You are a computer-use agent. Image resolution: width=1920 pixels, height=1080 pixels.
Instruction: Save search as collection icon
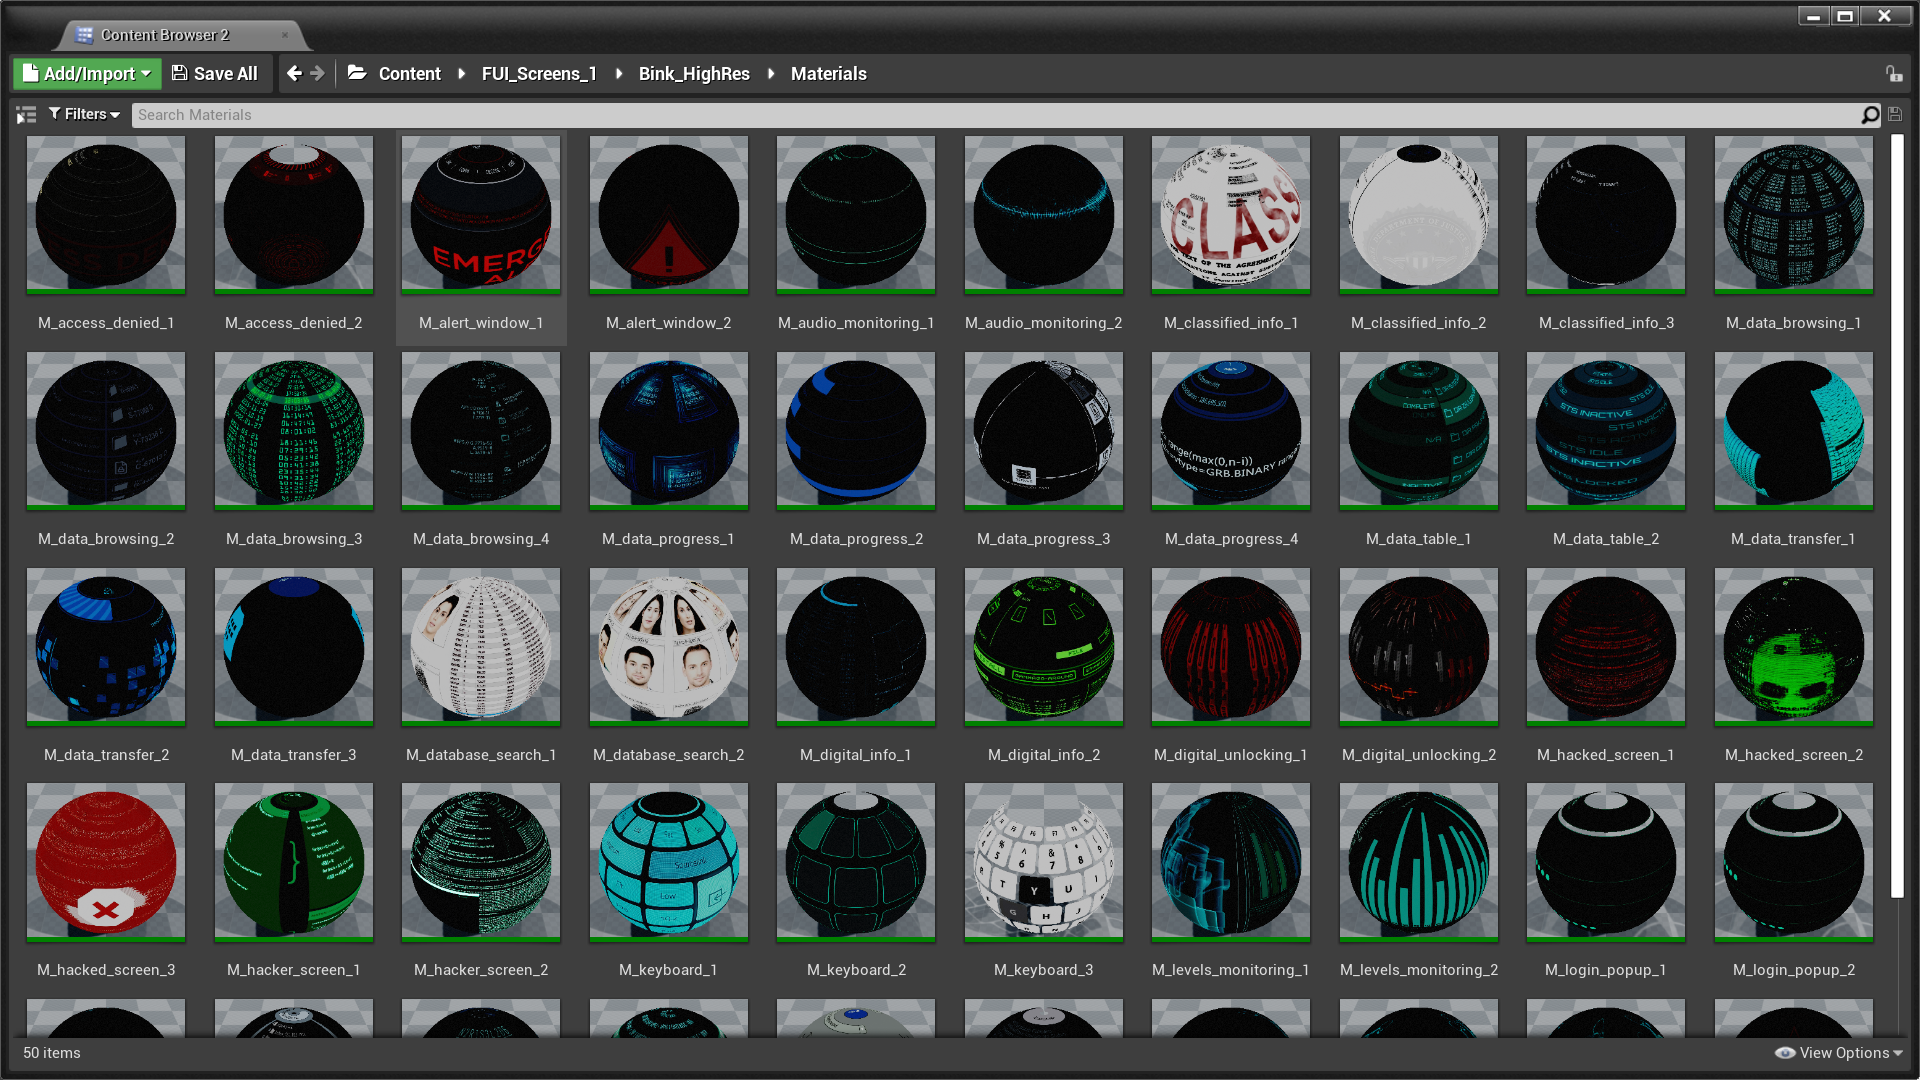coord(1895,115)
